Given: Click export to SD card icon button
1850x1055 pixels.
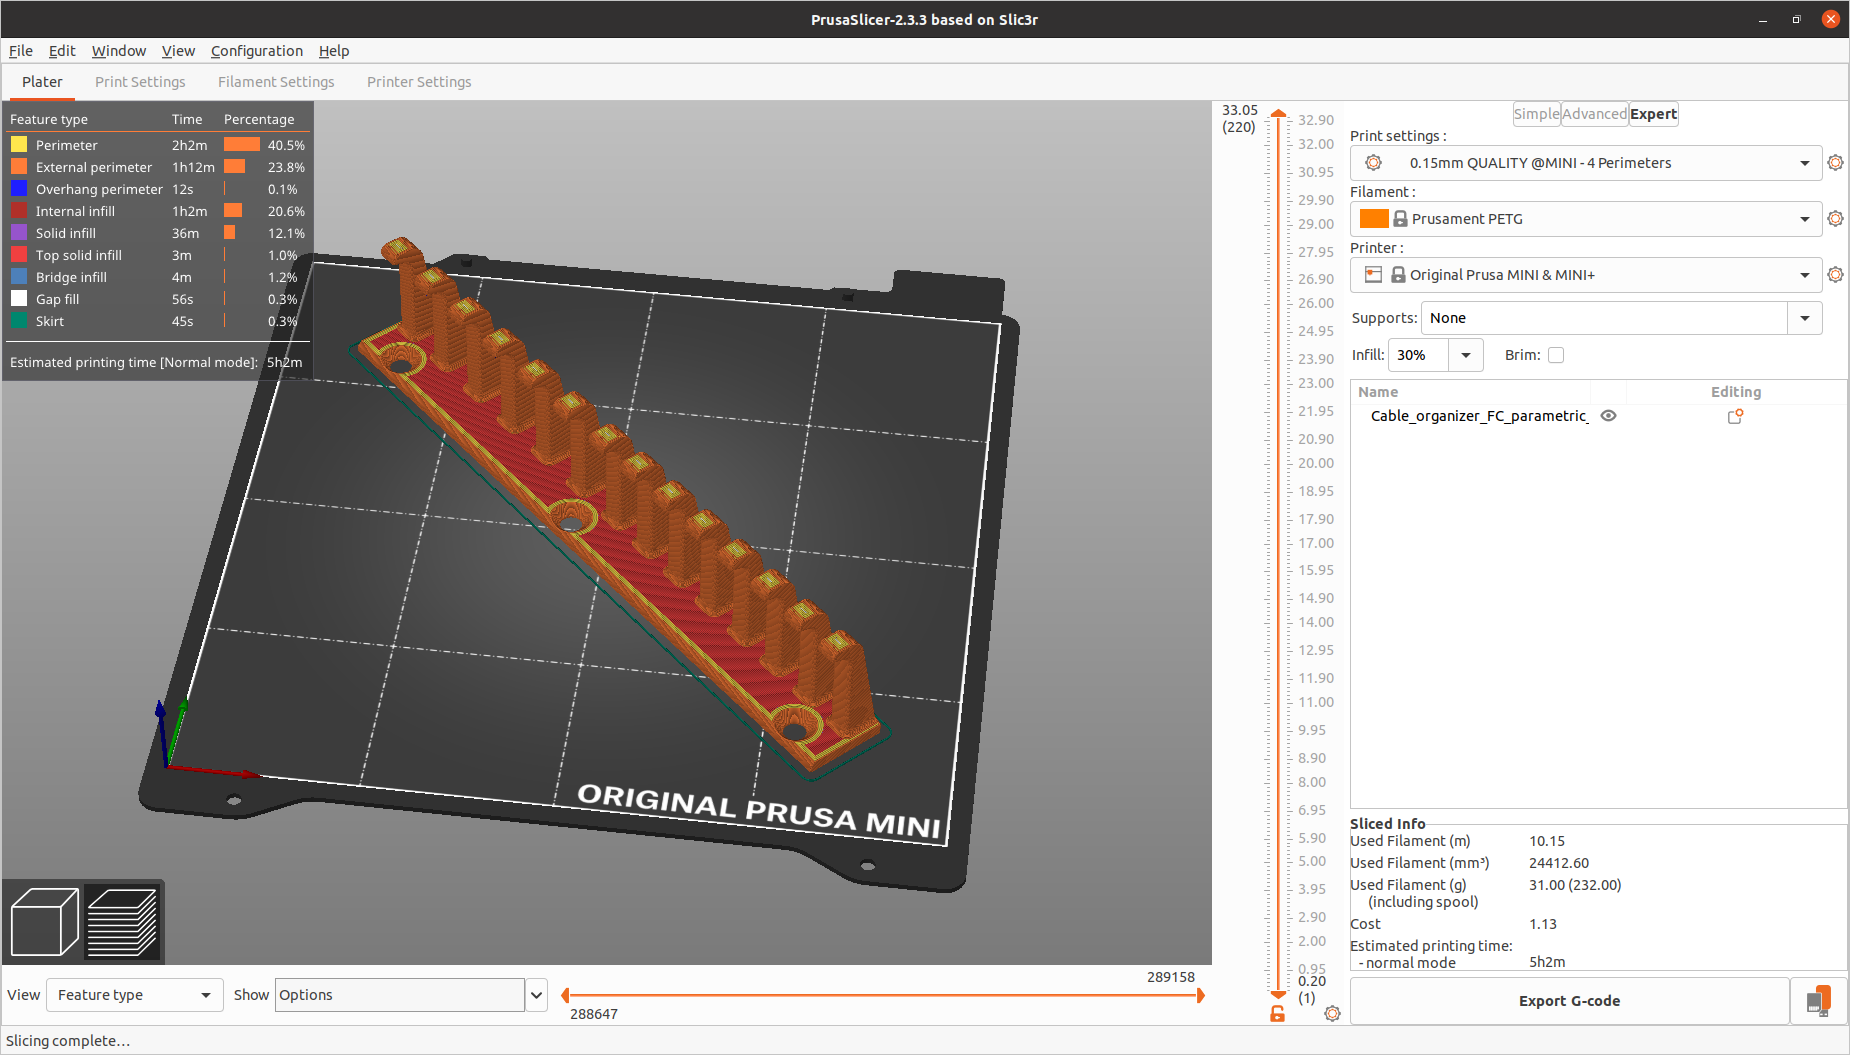Looking at the screenshot, I should 1819,1001.
